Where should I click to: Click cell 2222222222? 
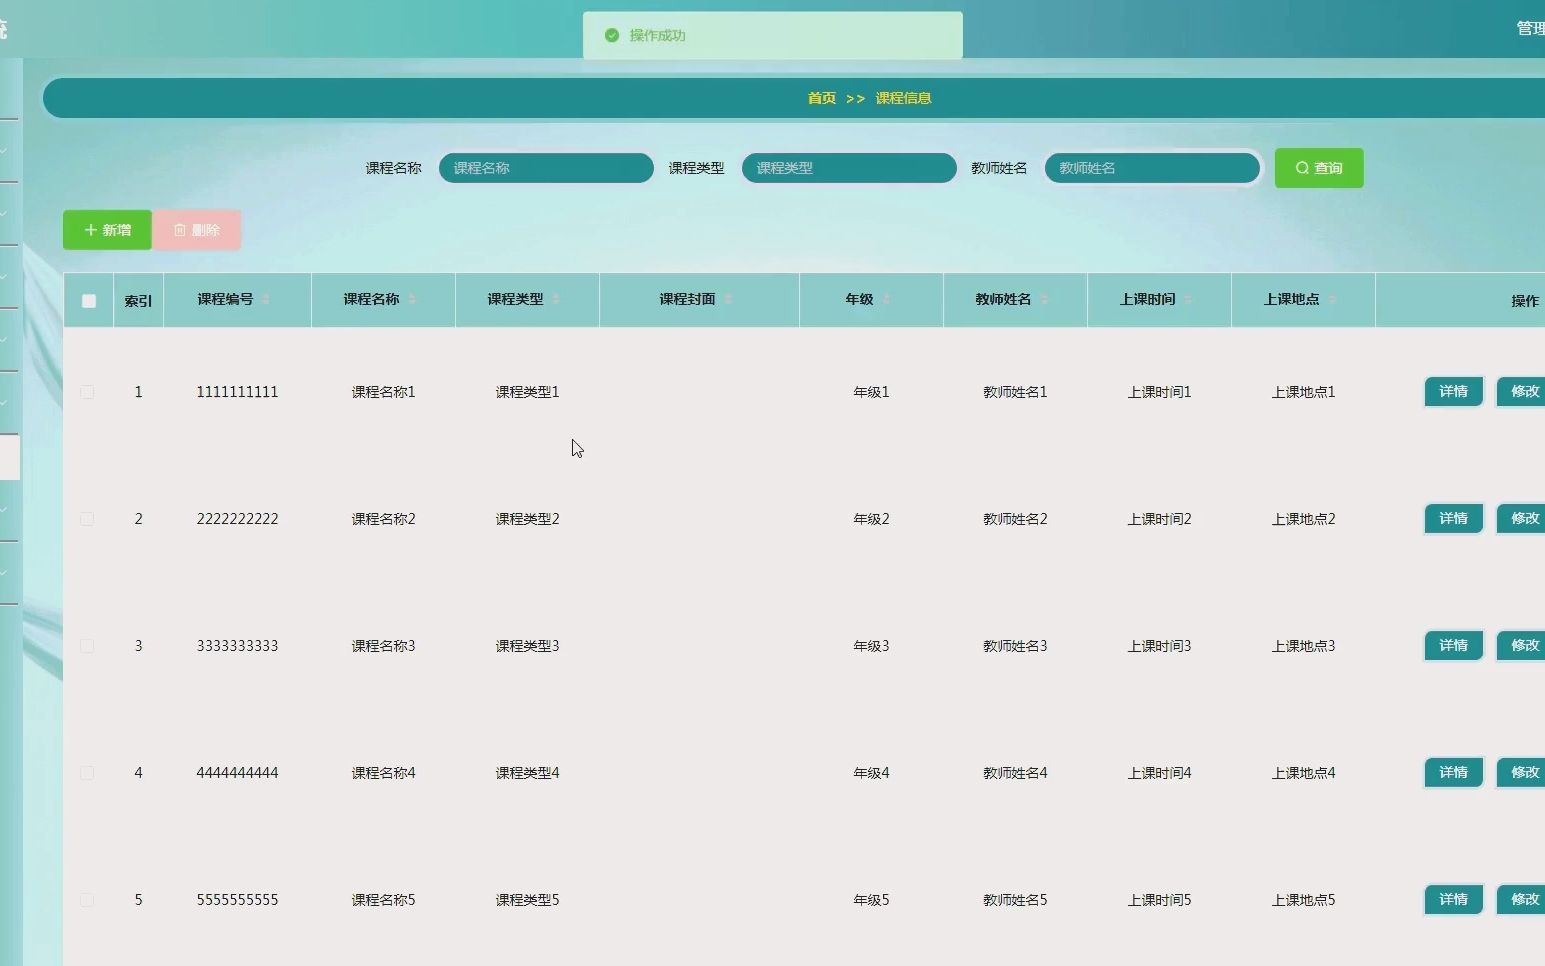point(237,519)
